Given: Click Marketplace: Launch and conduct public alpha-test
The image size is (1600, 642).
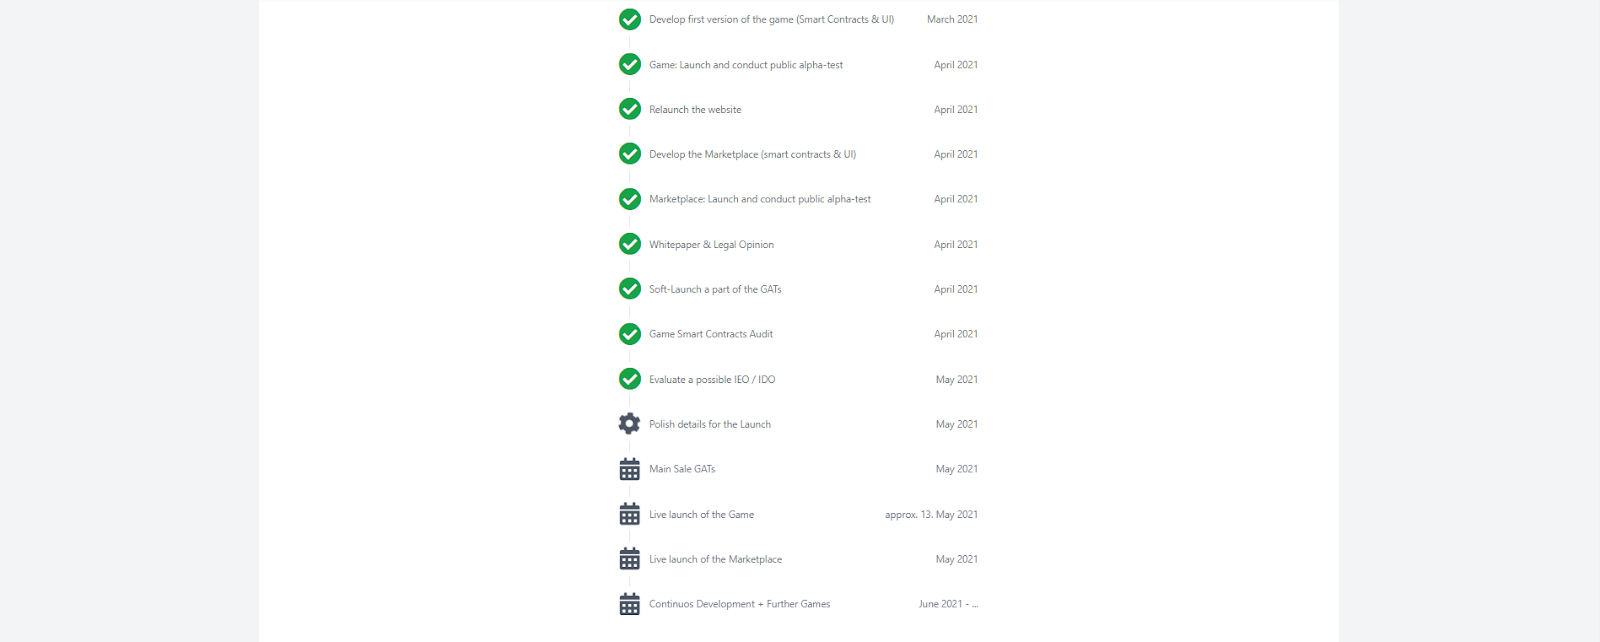Looking at the screenshot, I should click(760, 199).
